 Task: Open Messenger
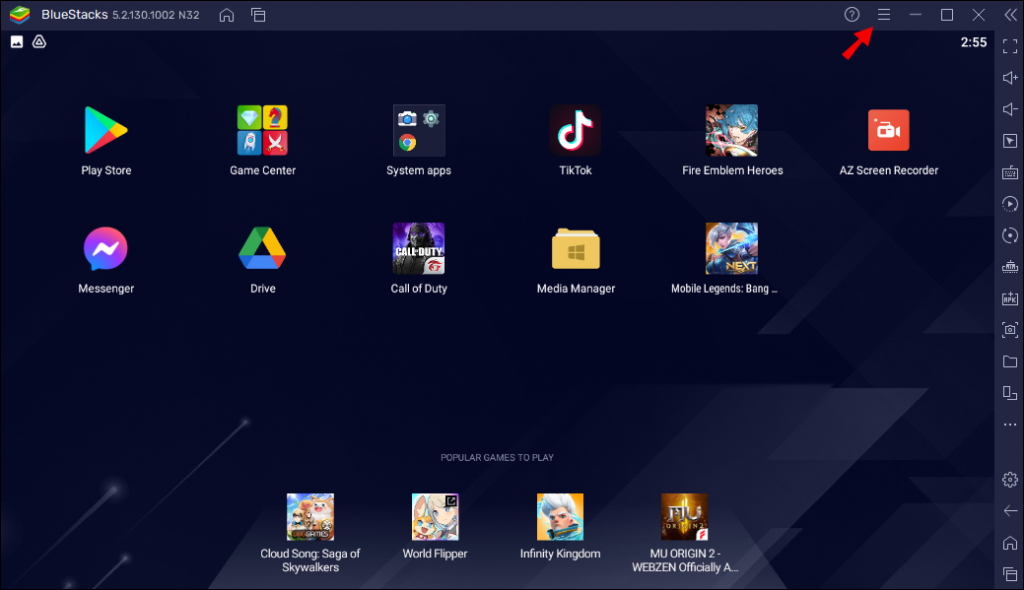[x=106, y=248]
